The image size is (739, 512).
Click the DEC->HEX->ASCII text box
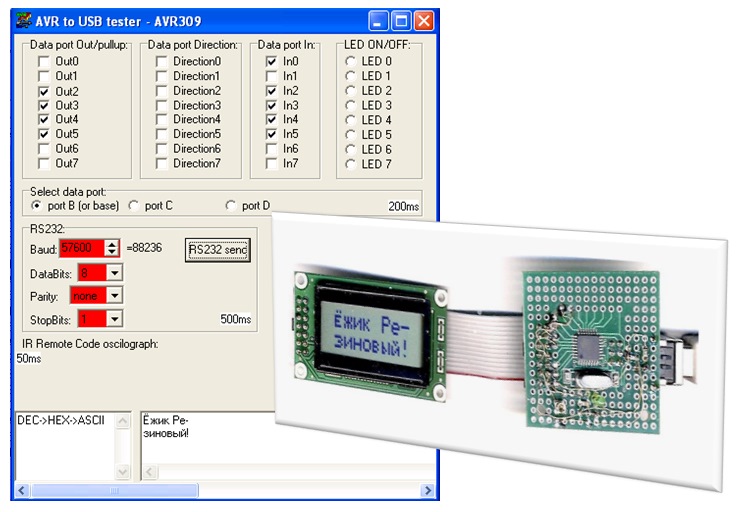coord(66,446)
